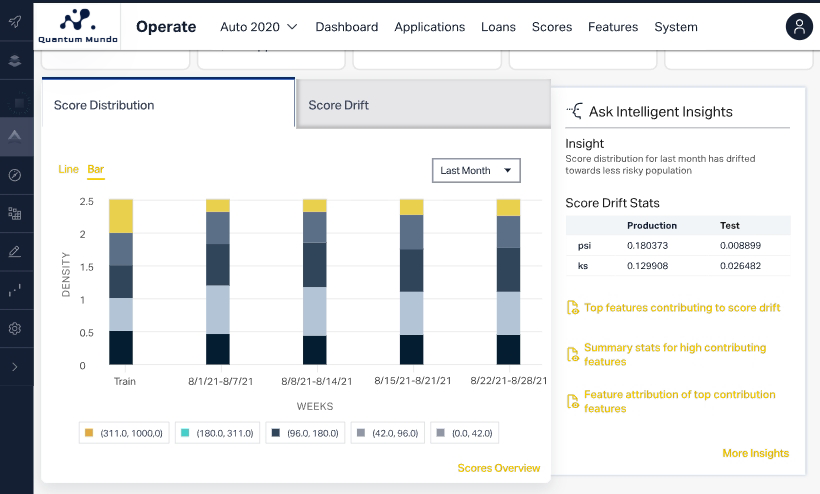This screenshot has width=820, height=494.
Task: Open the layers stack sidebar icon
Action: 15,60
